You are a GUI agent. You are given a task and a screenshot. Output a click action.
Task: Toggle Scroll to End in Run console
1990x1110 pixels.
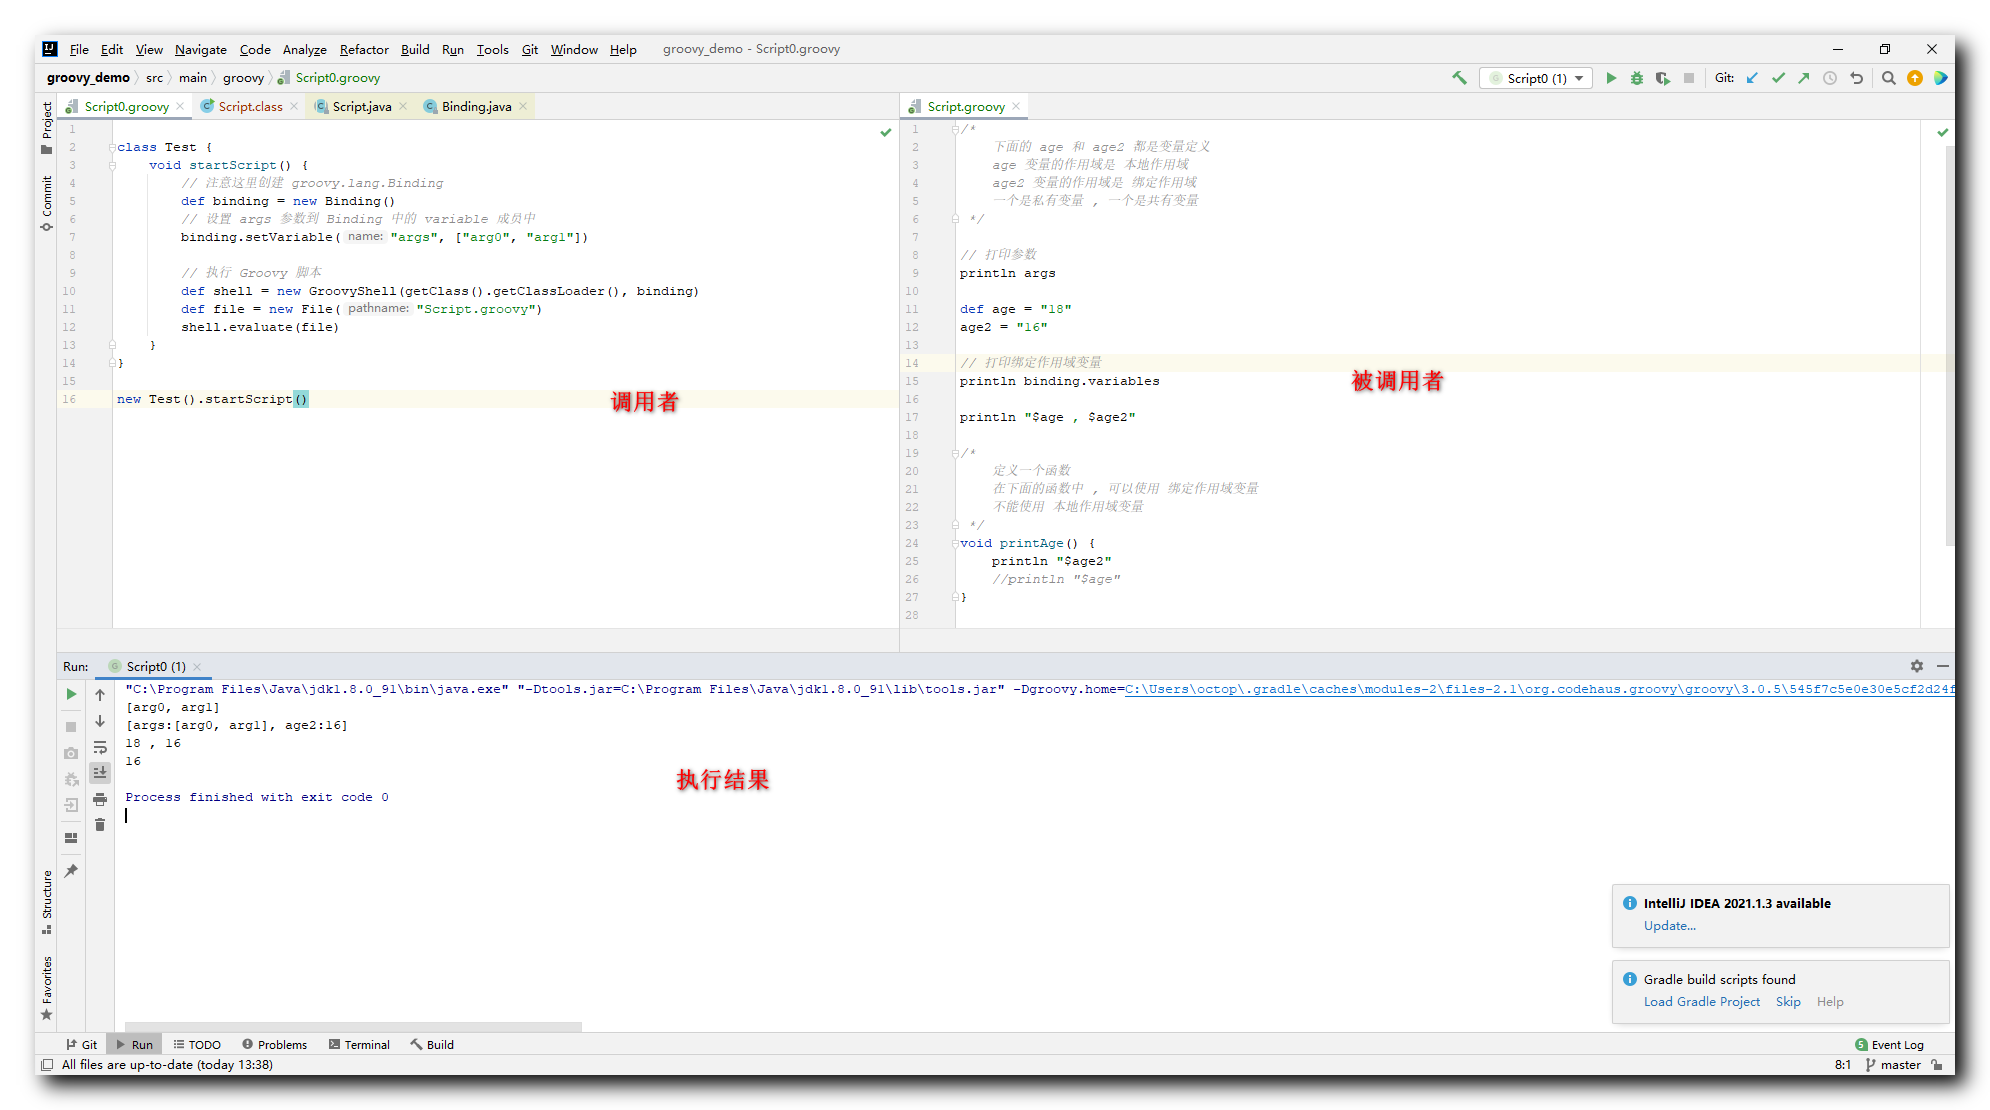pos(100,773)
